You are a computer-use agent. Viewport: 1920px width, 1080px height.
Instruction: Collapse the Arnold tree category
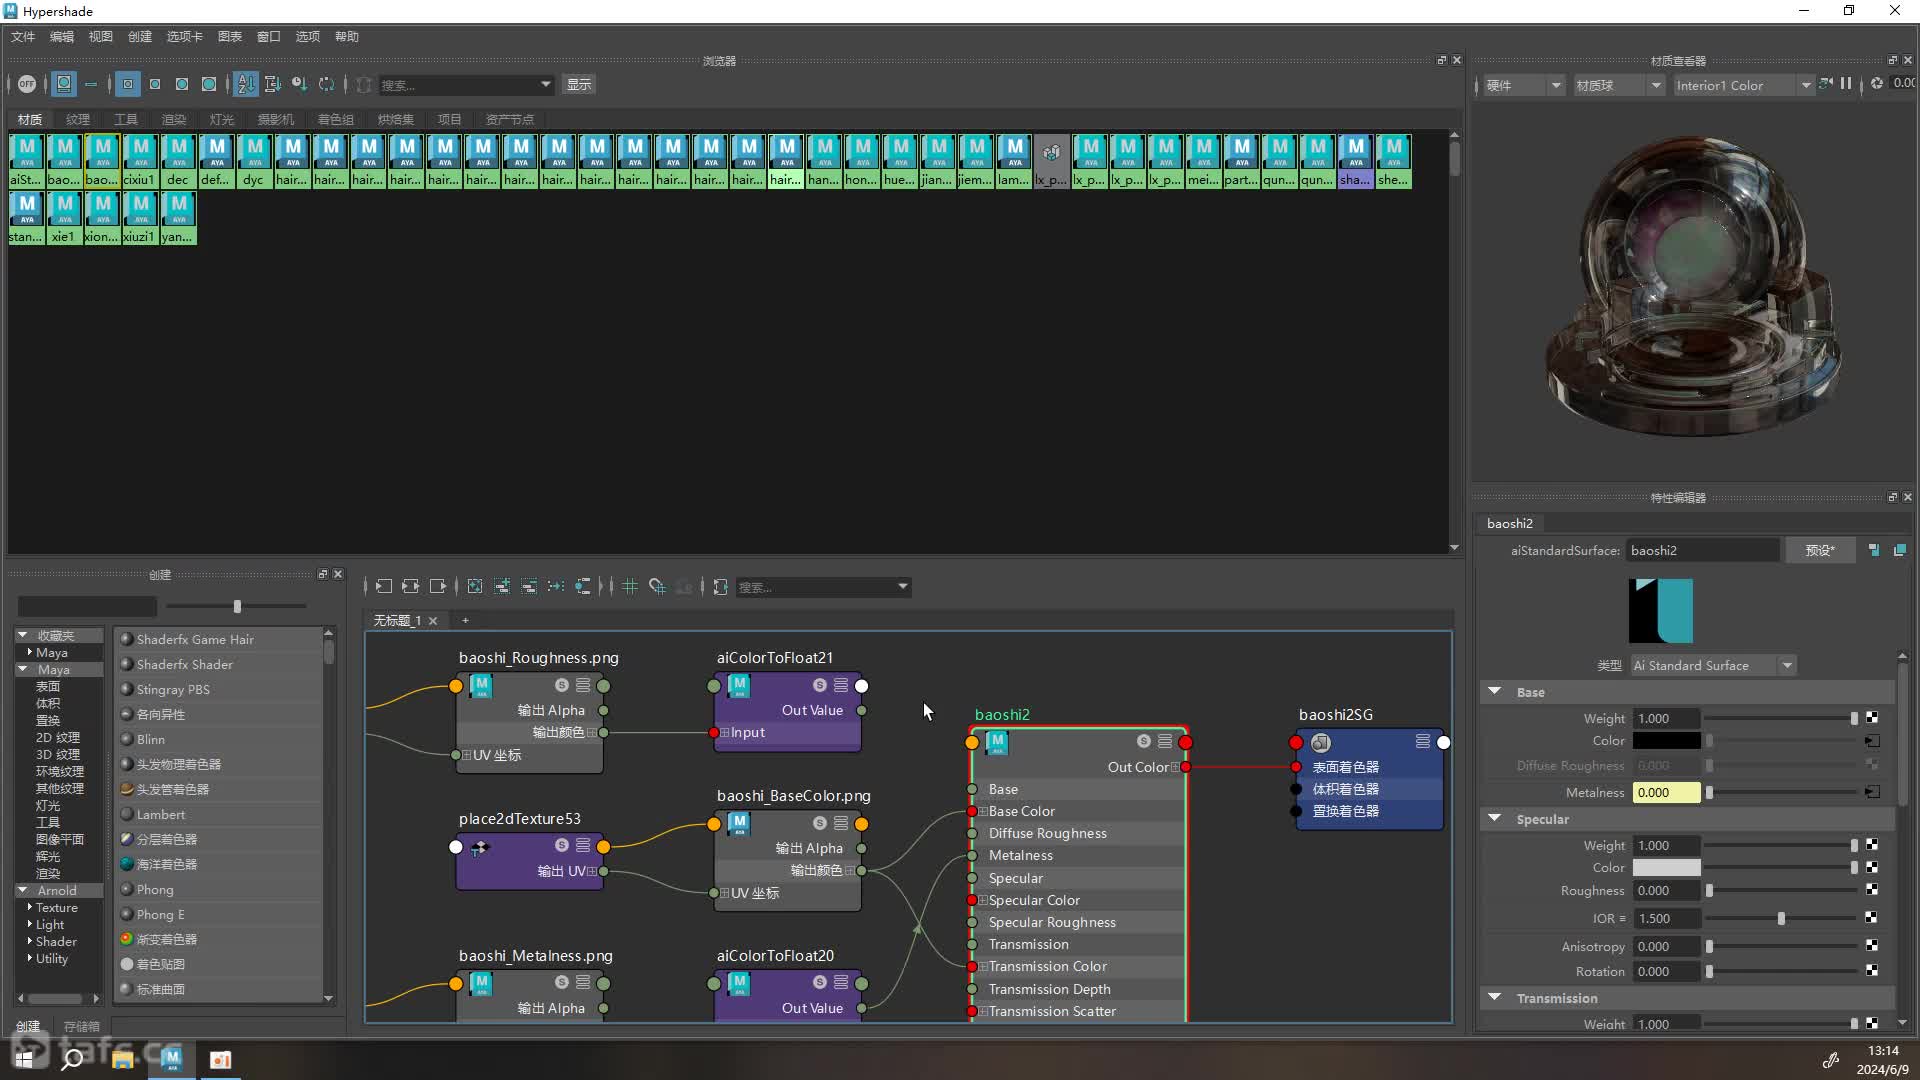(22, 890)
